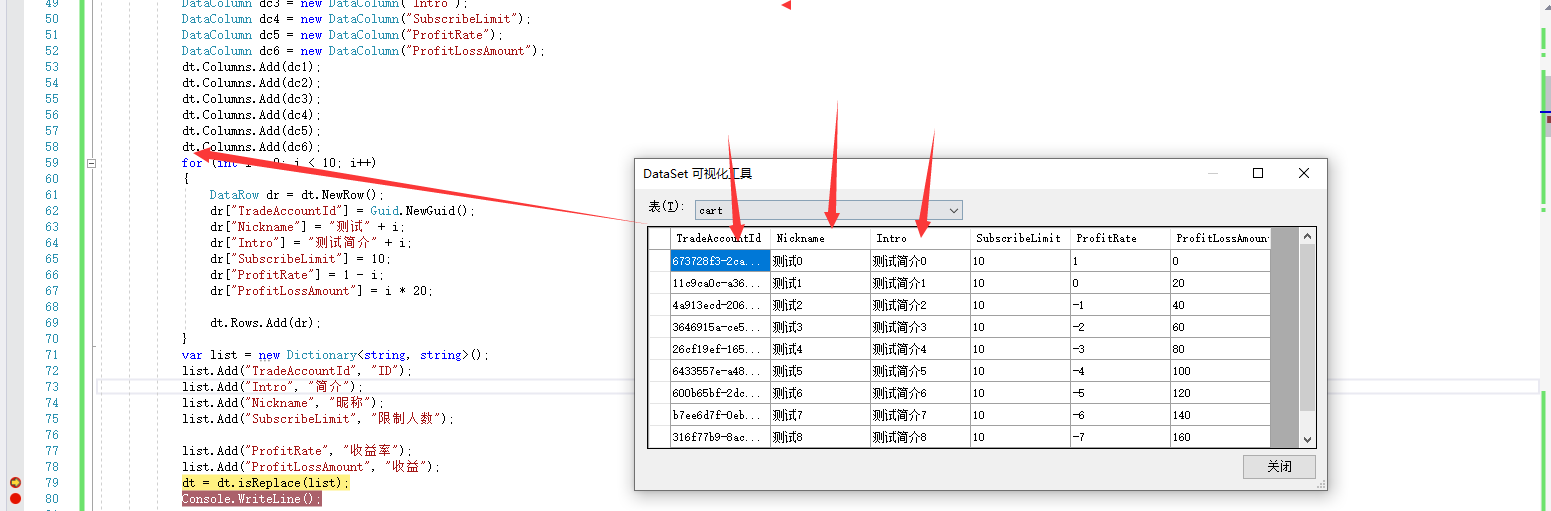Click the SubscribeLimit cell in the 测试2 row
This screenshot has width=1551, height=511.
pyautogui.click(x=1020, y=305)
